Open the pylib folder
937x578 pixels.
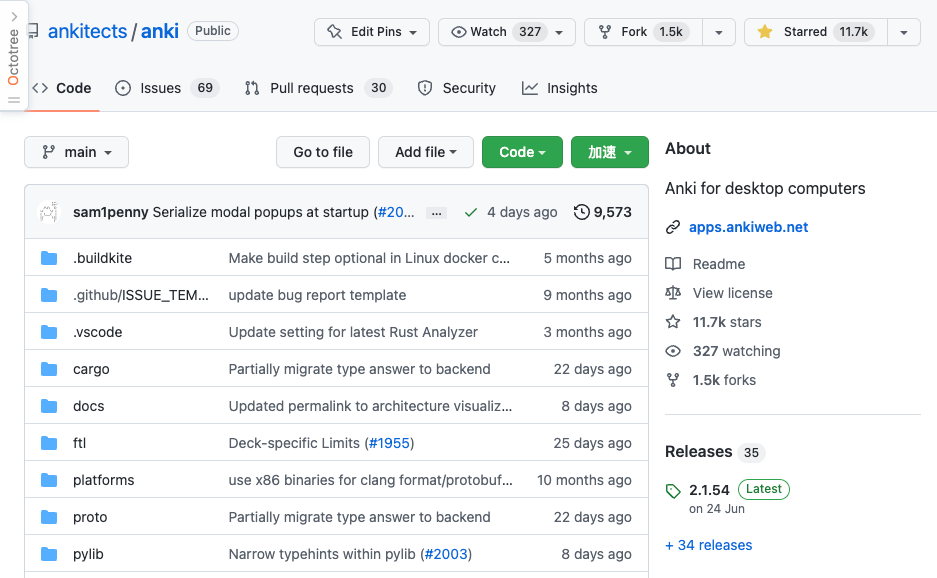88,554
